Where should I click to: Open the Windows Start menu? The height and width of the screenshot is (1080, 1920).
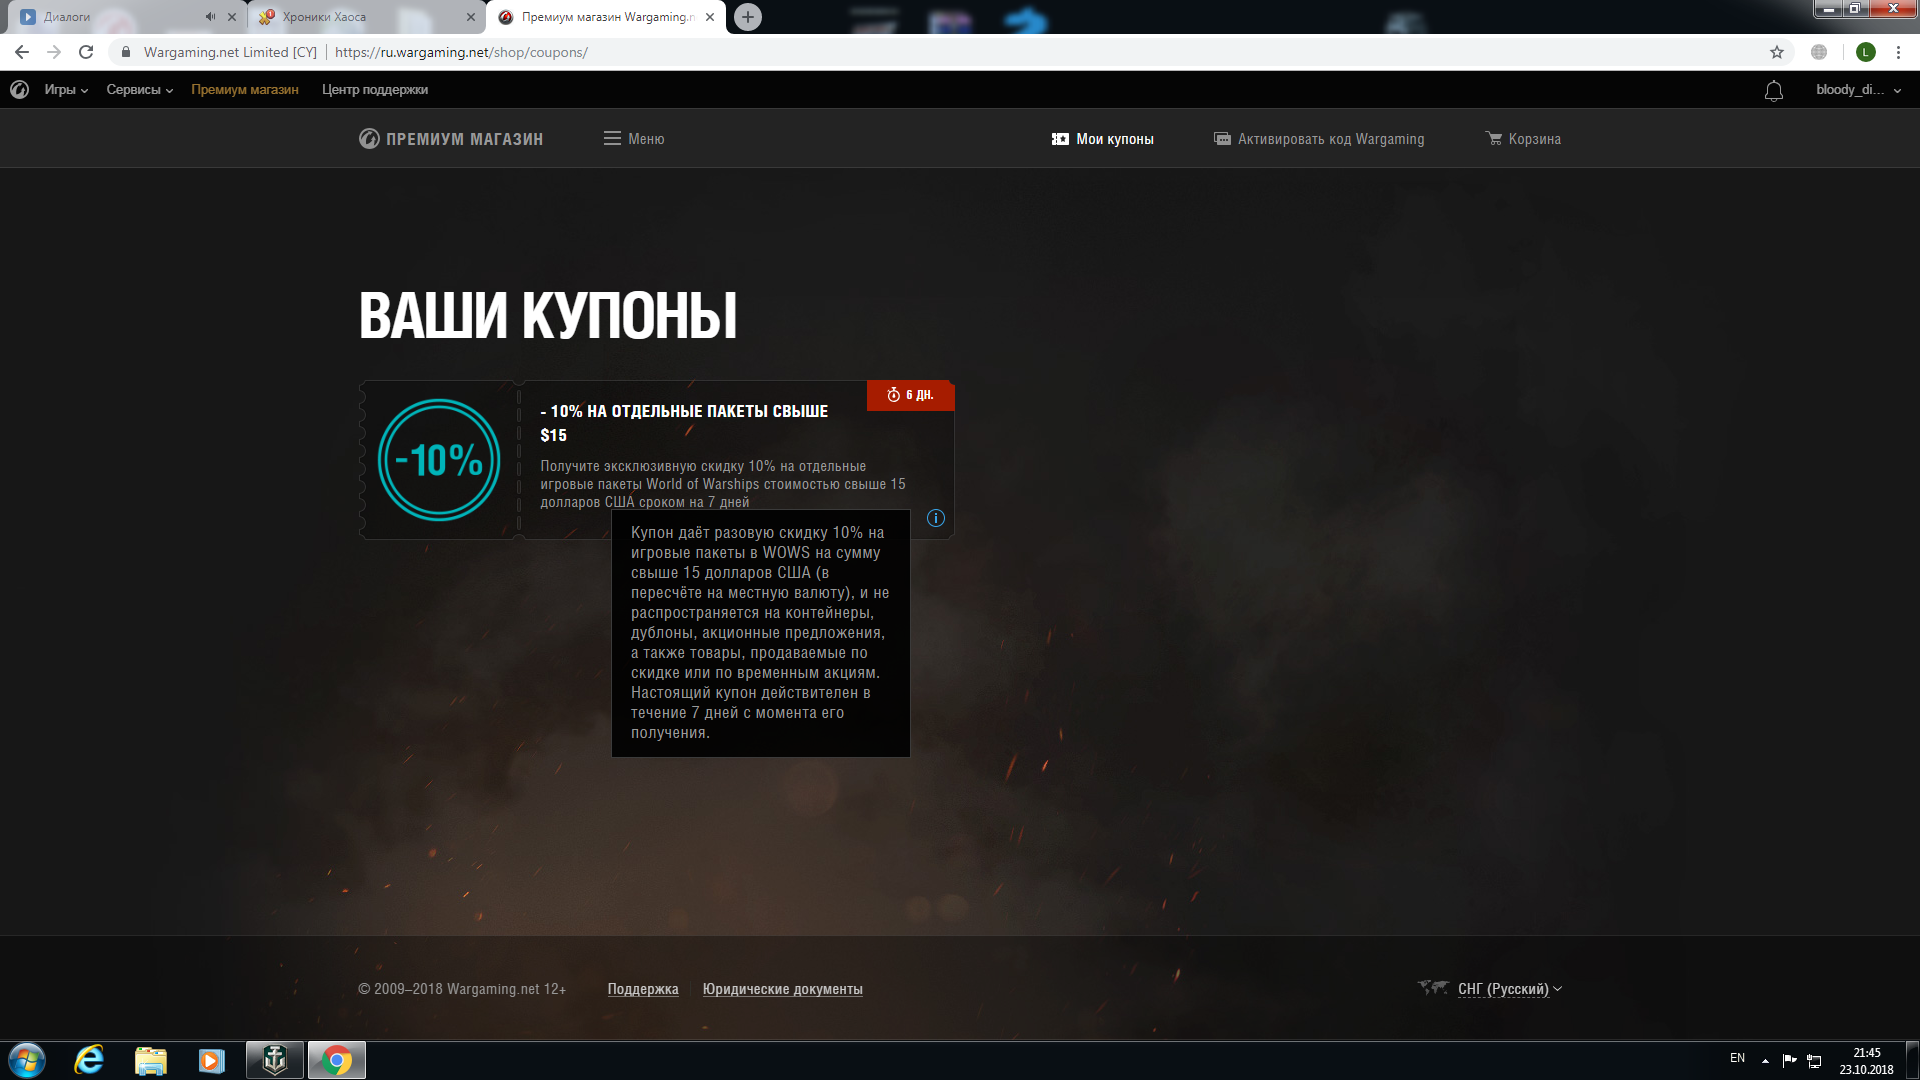point(27,1060)
